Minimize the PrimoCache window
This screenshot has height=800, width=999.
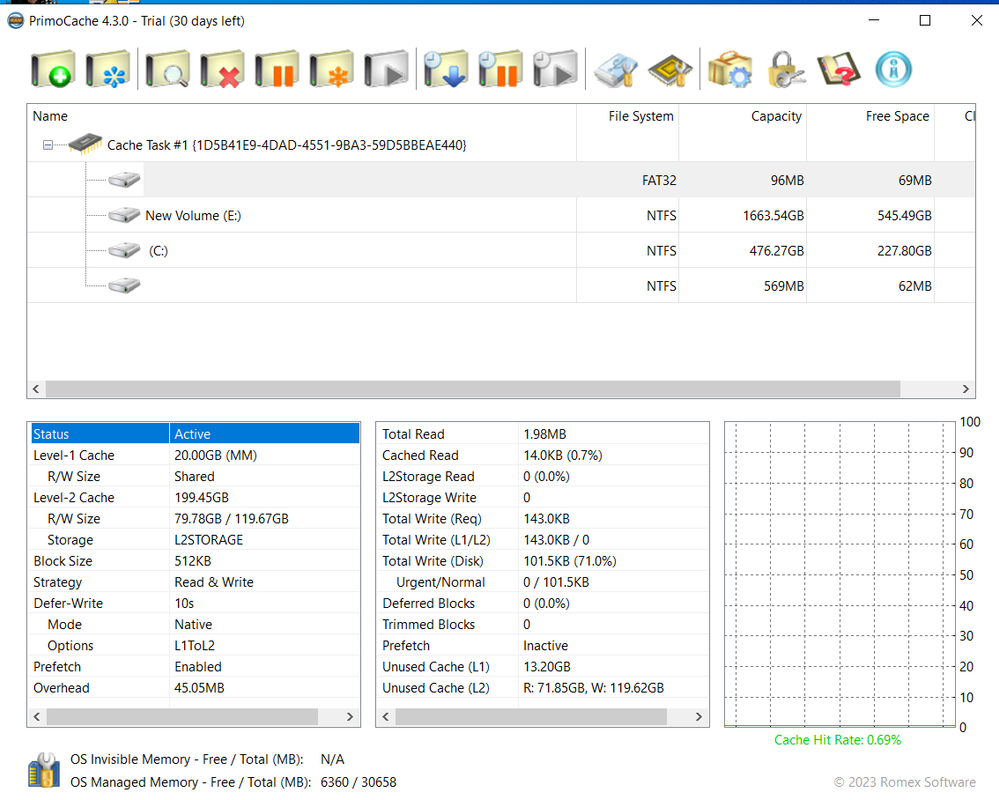(x=874, y=20)
